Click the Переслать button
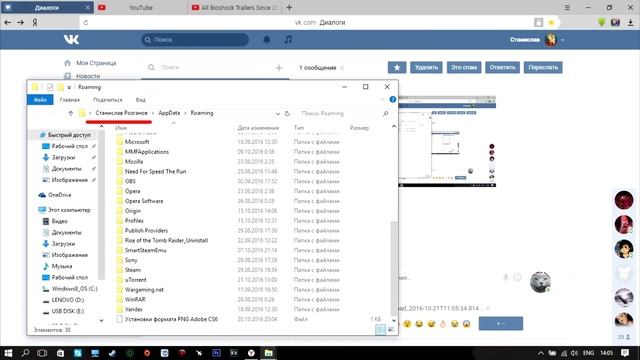 (x=543, y=67)
